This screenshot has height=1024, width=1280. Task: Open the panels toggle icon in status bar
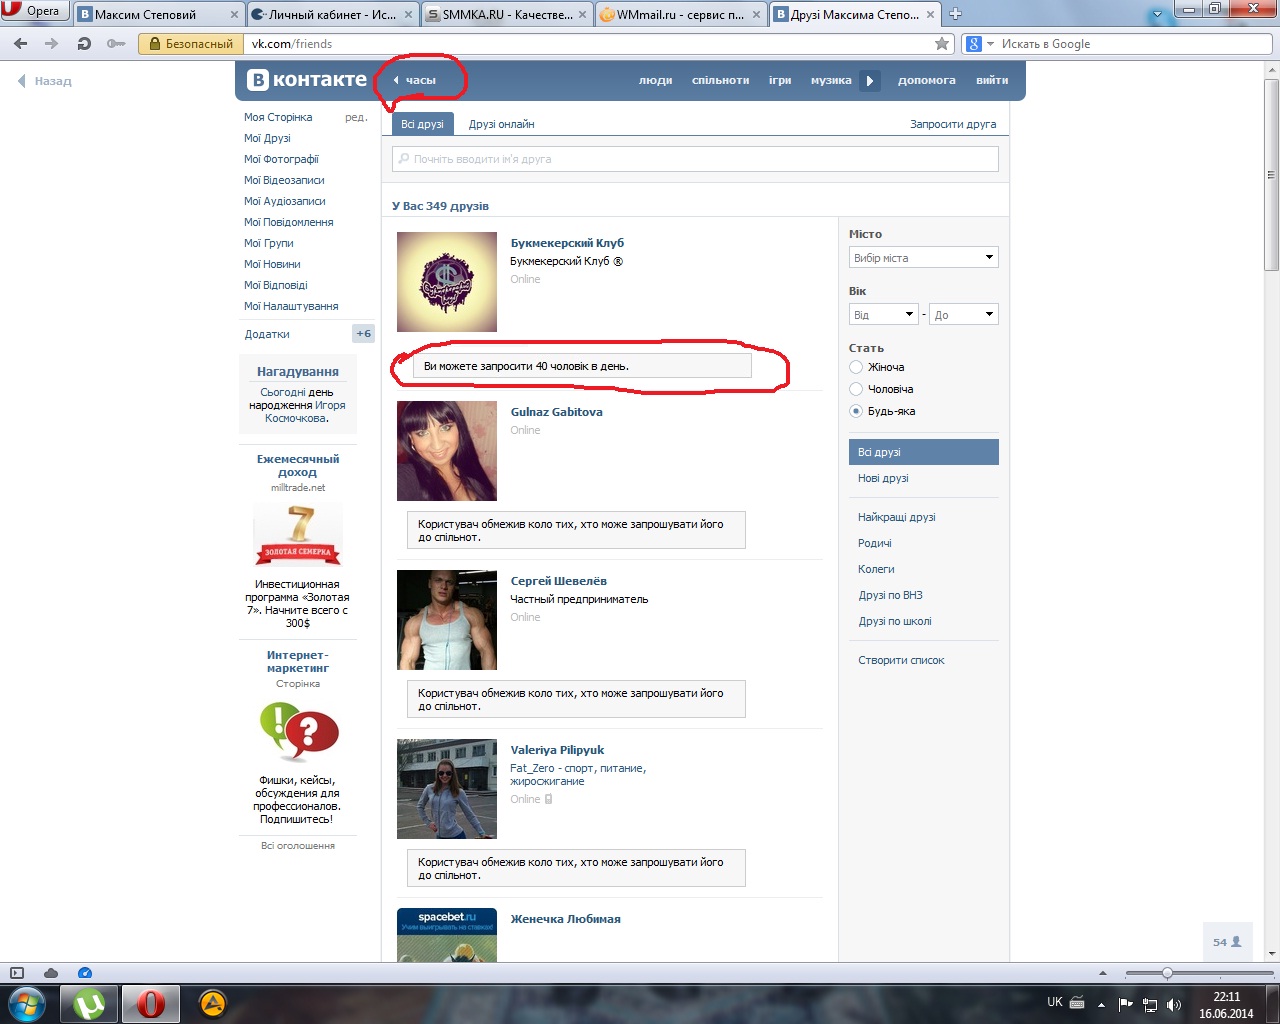click(x=16, y=973)
